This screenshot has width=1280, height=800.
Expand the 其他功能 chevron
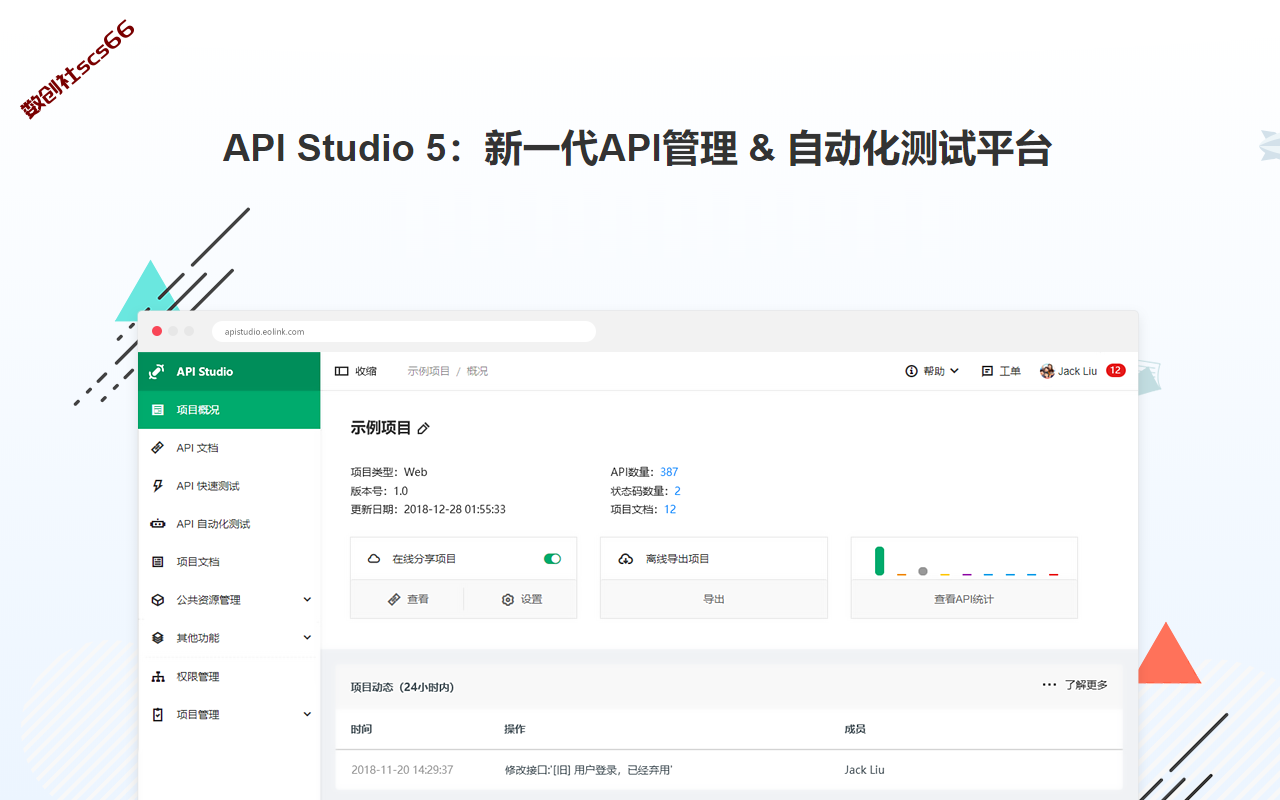pos(307,638)
